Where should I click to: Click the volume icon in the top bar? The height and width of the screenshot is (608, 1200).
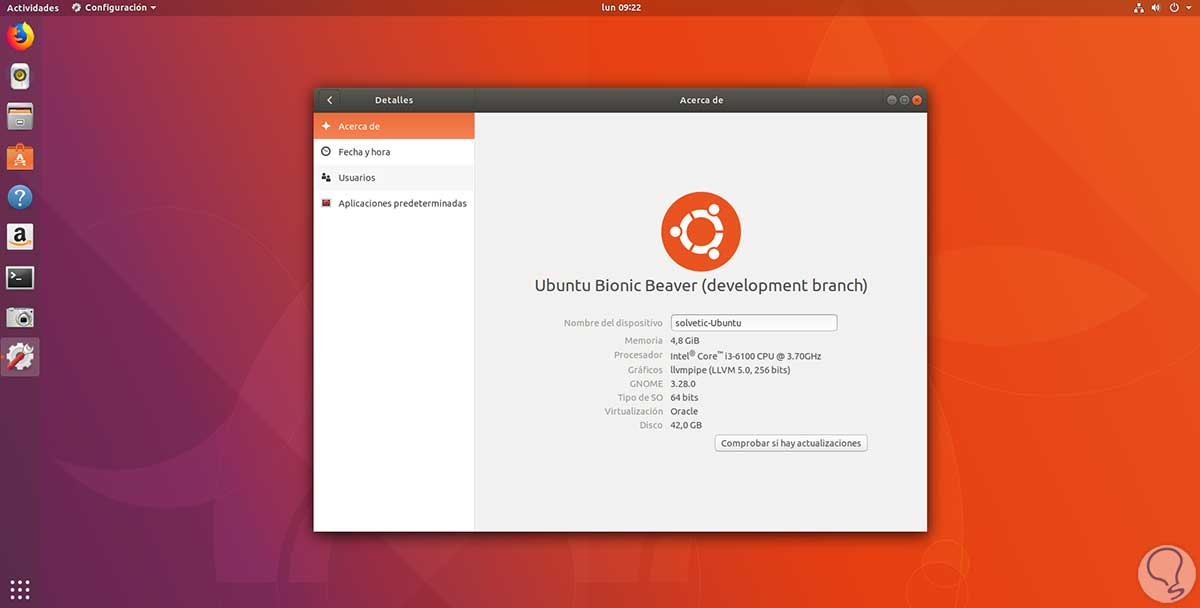pyautogui.click(x=1156, y=7)
